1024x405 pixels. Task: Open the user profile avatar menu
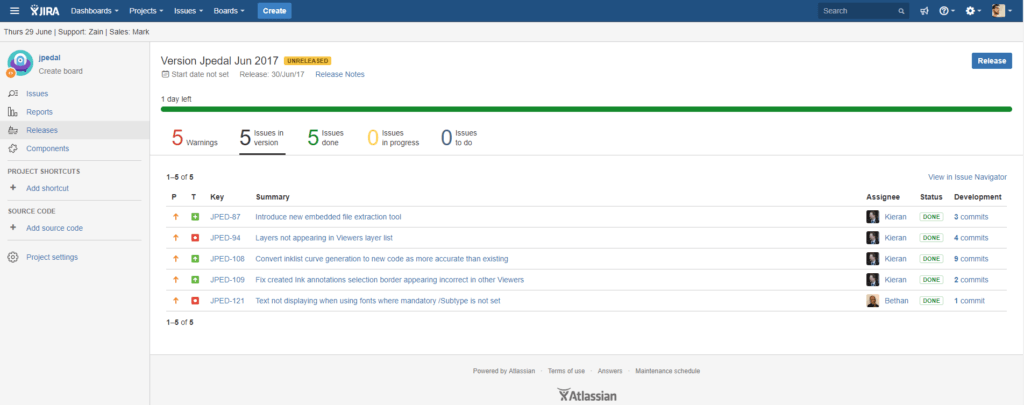point(1002,11)
